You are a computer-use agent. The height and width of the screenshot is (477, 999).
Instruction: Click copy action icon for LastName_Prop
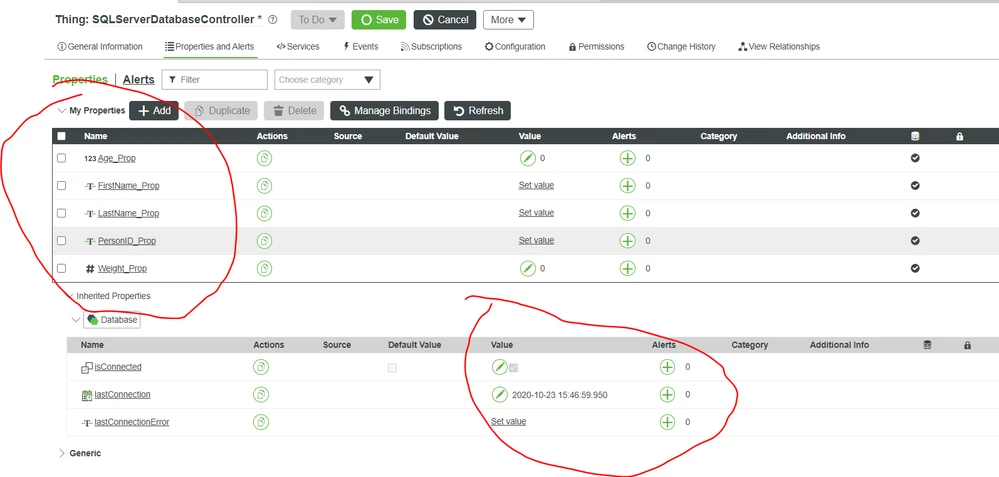point(264,213)
